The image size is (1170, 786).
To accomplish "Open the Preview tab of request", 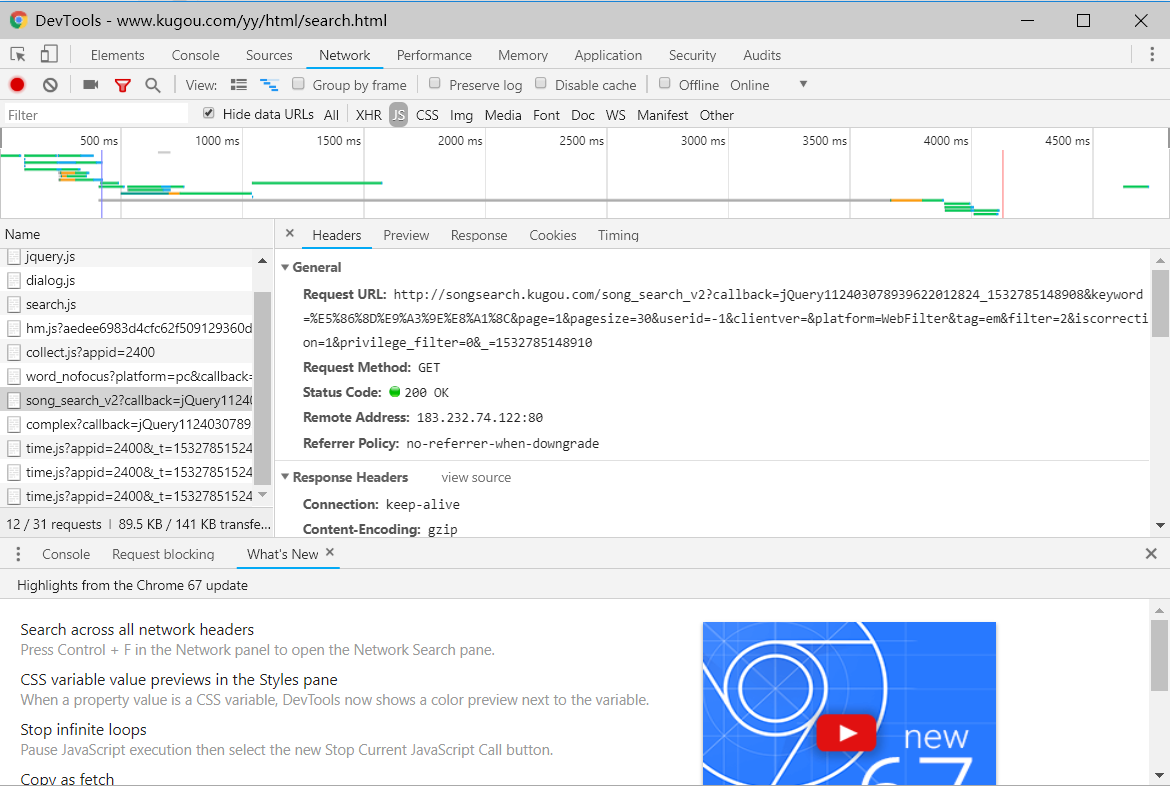I will point(406,235).
